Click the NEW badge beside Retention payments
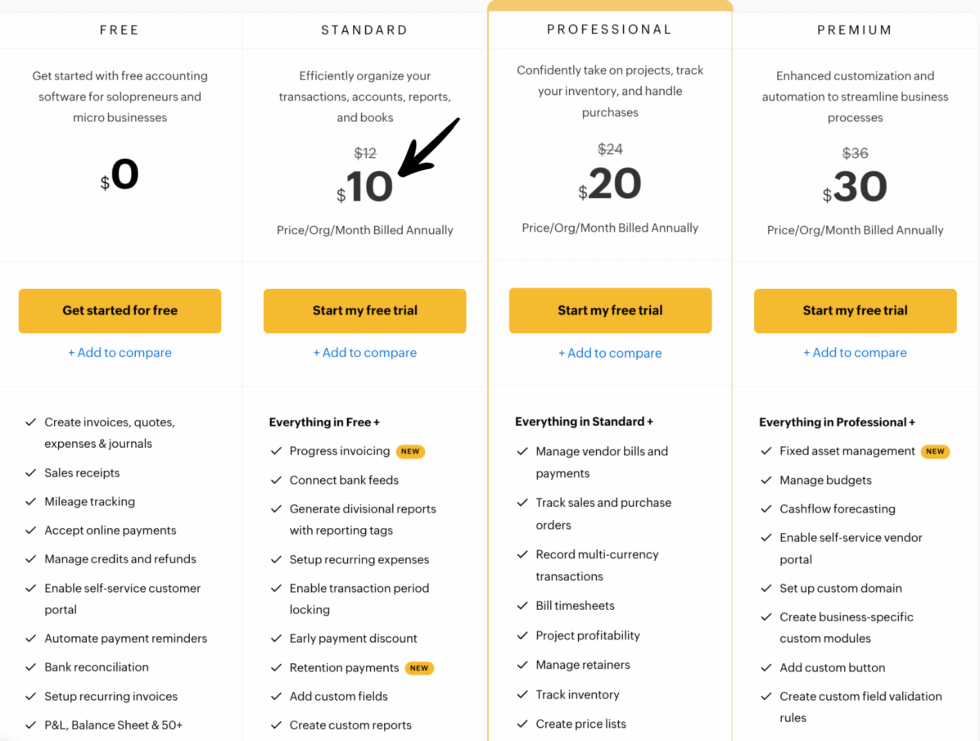 419,667
